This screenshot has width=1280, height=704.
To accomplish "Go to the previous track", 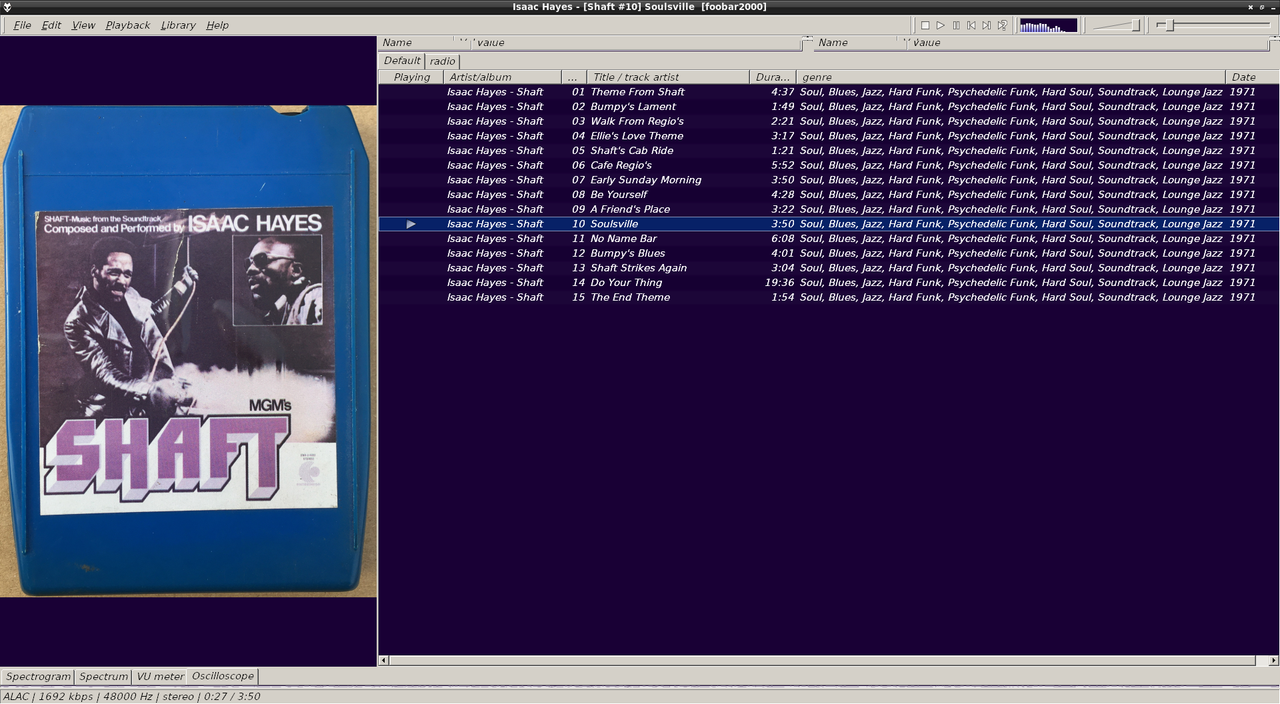I will [x=971, y=25].
